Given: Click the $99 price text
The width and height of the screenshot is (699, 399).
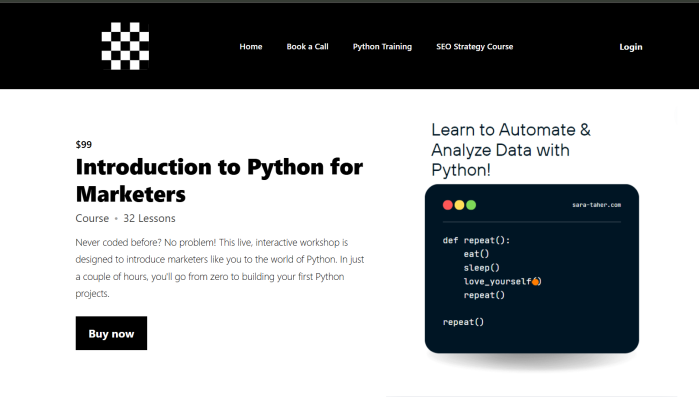Looking at the screenshot, I should 84,144.
